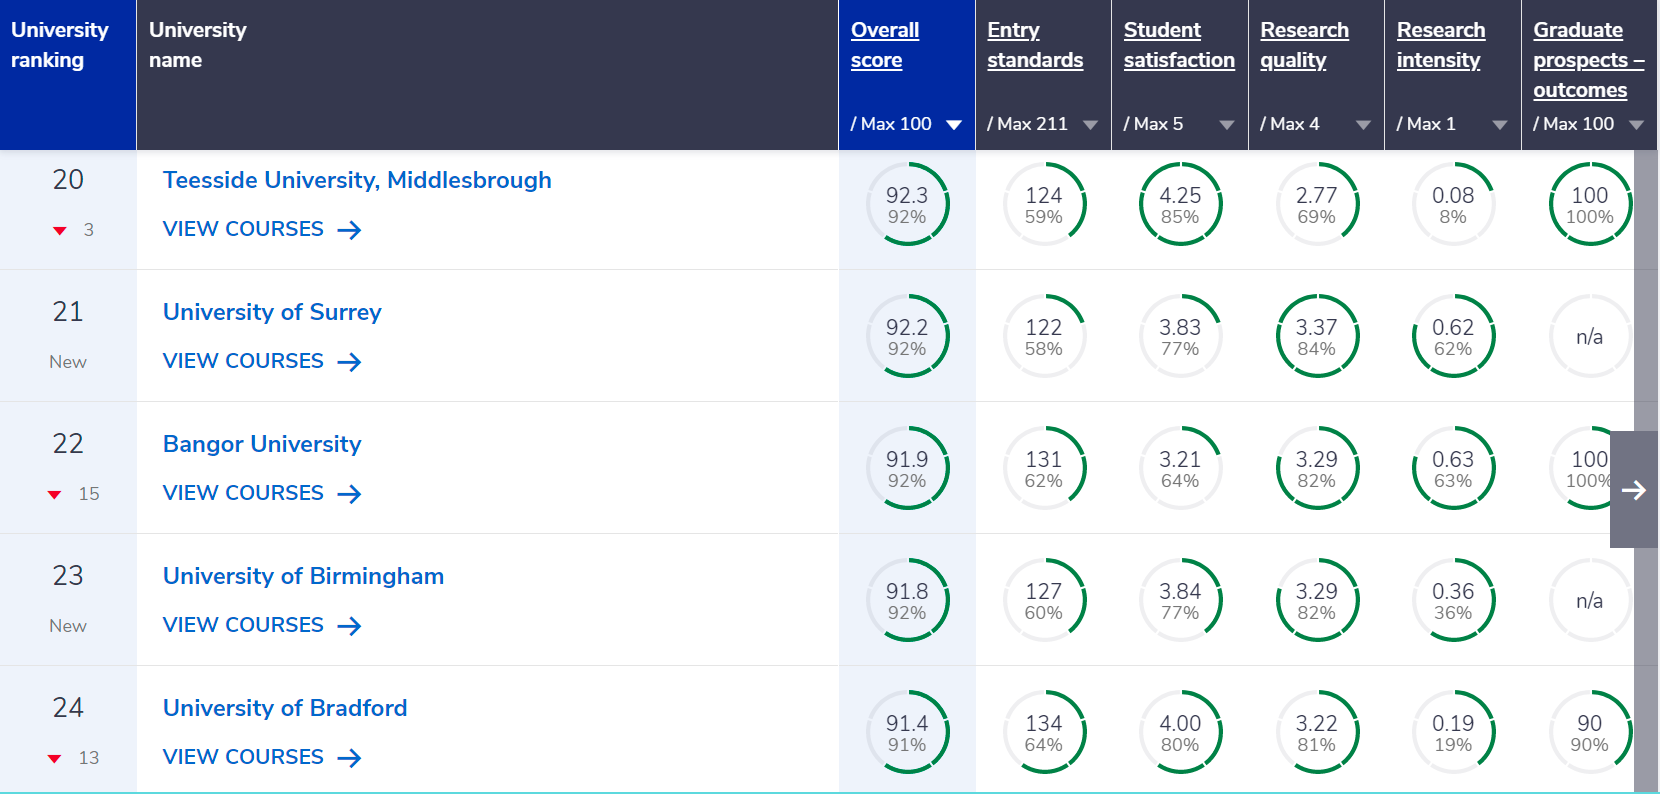Viewport: 1660px width, 794px height.
Task: Click Bradford entry standards 134 gauge
Action: pyautogui.click(x=1043, y=732)
